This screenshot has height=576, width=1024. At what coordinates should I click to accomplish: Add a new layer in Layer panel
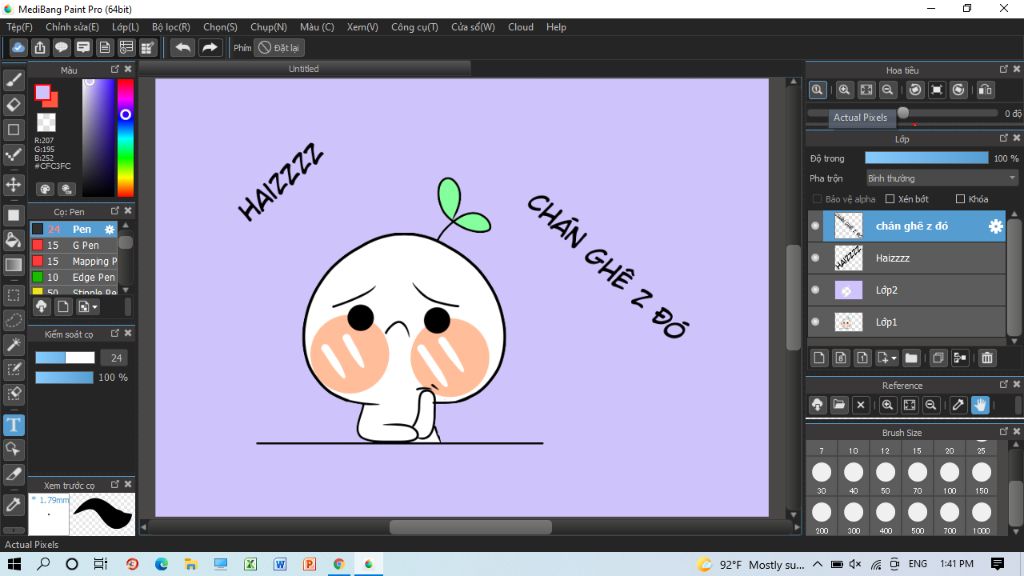(x=819, y=358)
